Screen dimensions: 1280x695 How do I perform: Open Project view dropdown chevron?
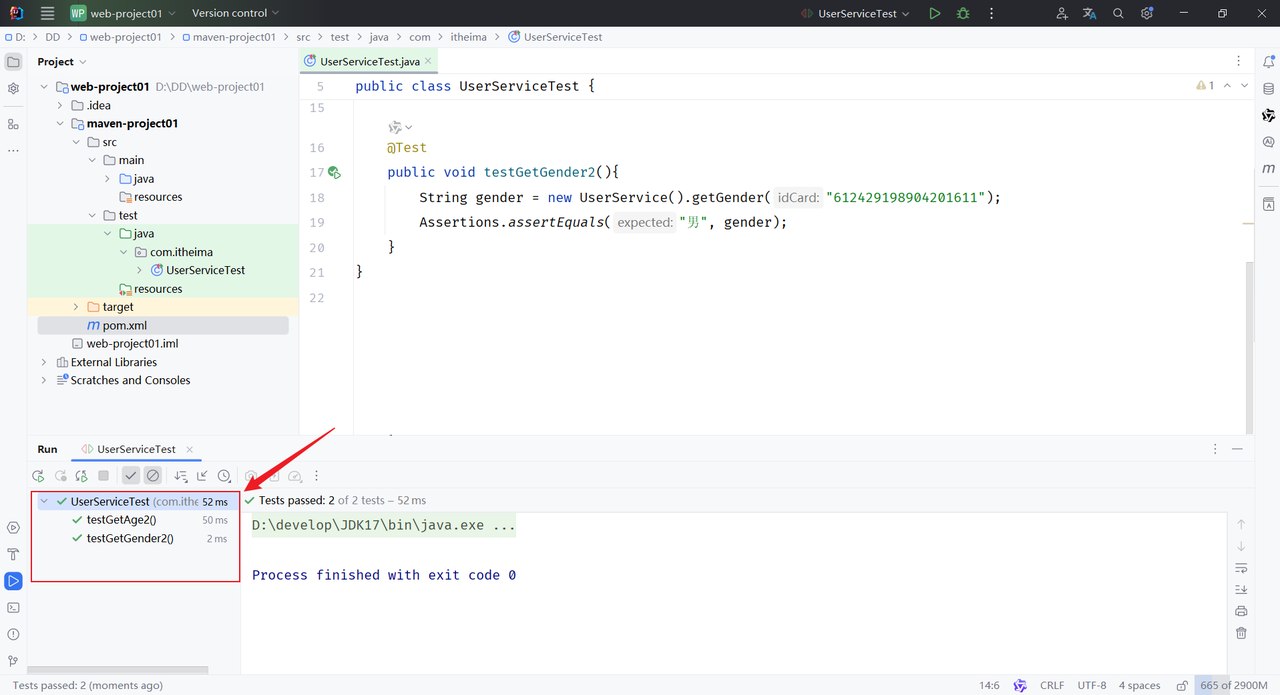point(84,61)
